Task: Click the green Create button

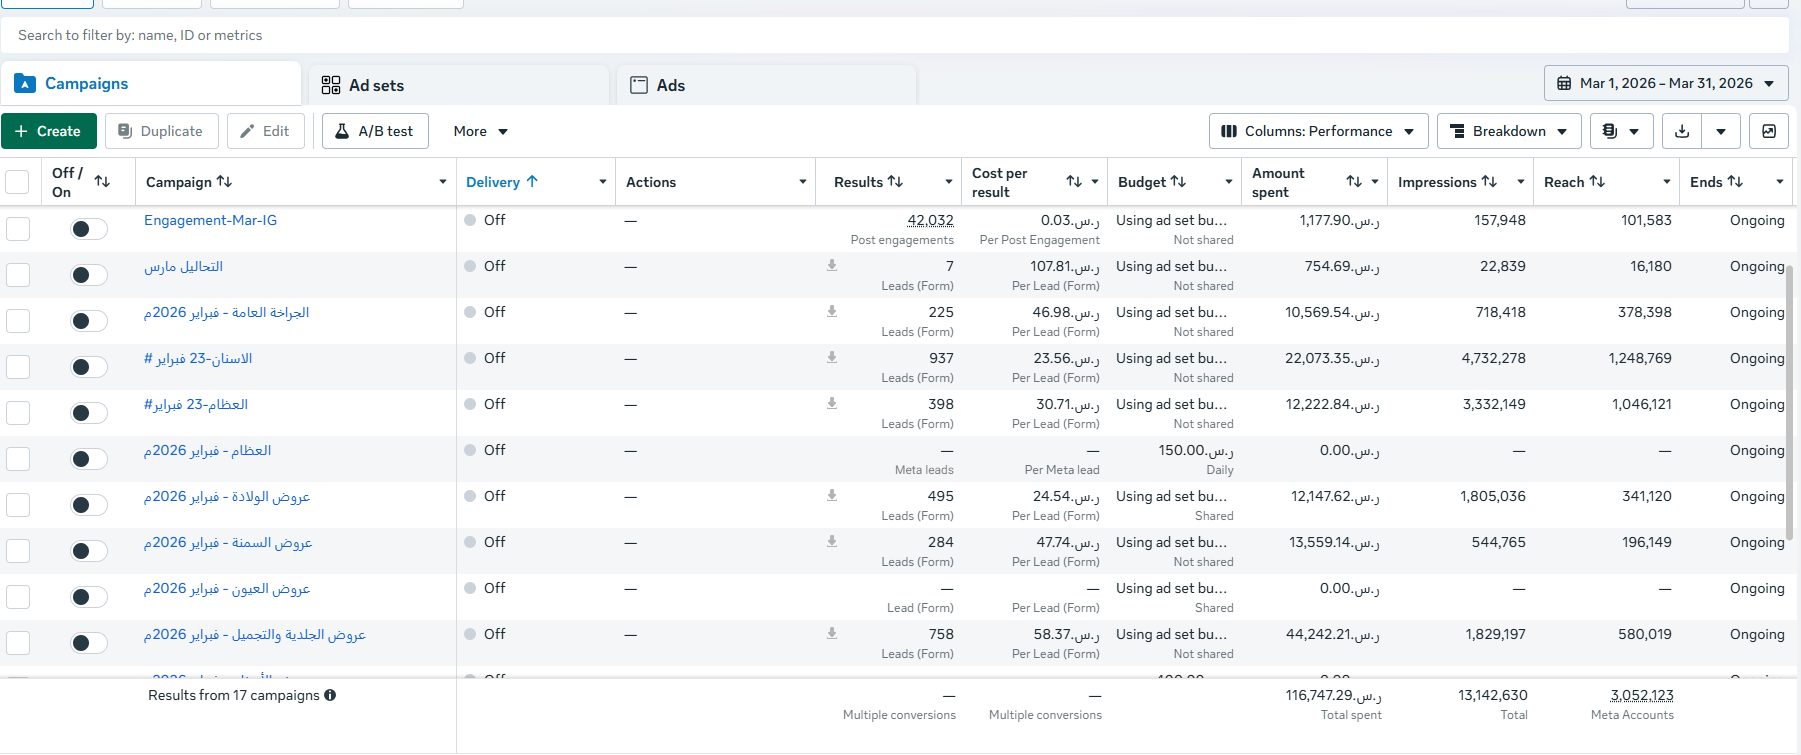Action: (49, 131)
